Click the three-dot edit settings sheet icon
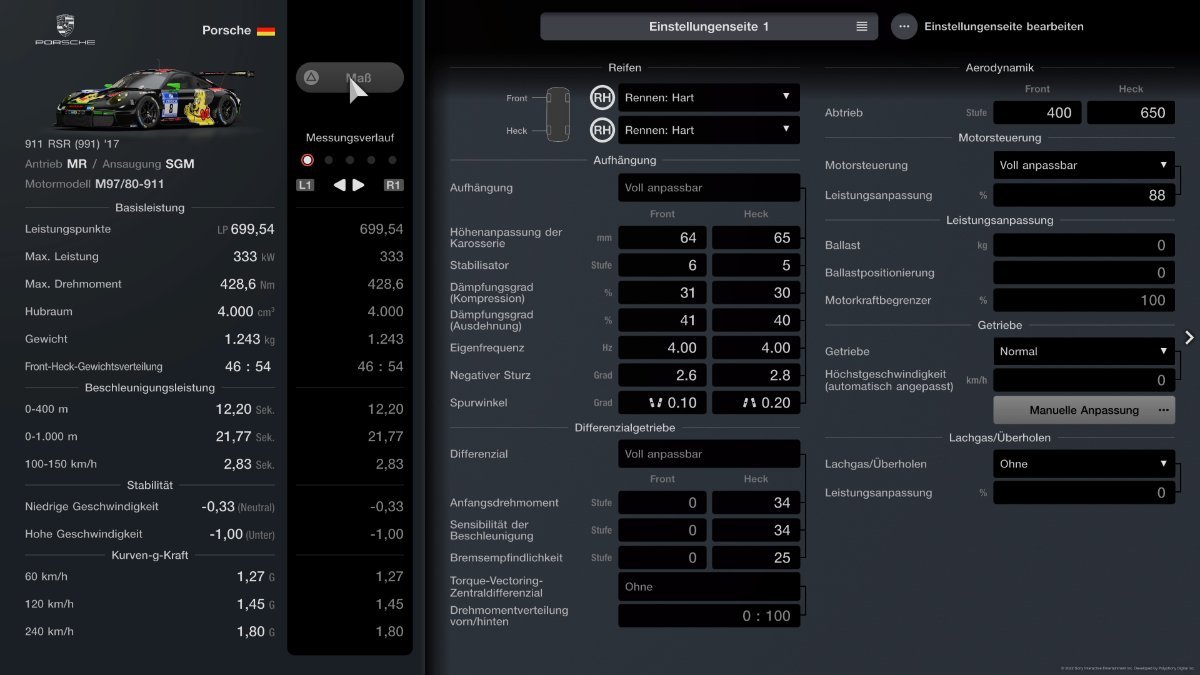The height and width of the screenshot is (675, 1200). 904,26
